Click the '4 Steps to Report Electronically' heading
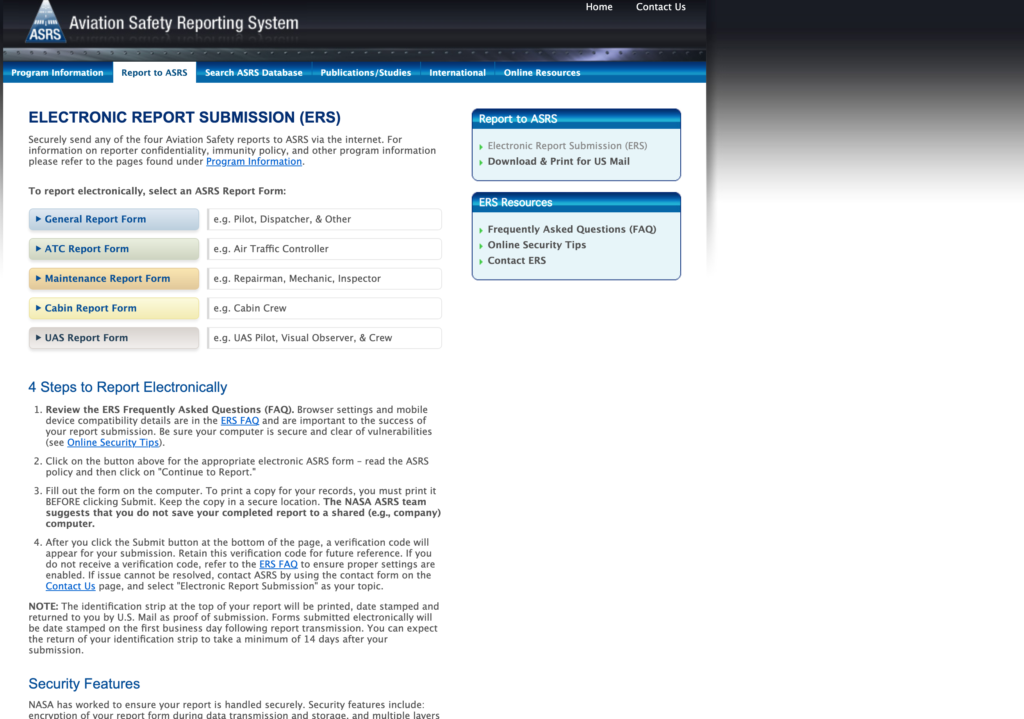The height and width of the screenshot is (719, 1024). (128, 387)
